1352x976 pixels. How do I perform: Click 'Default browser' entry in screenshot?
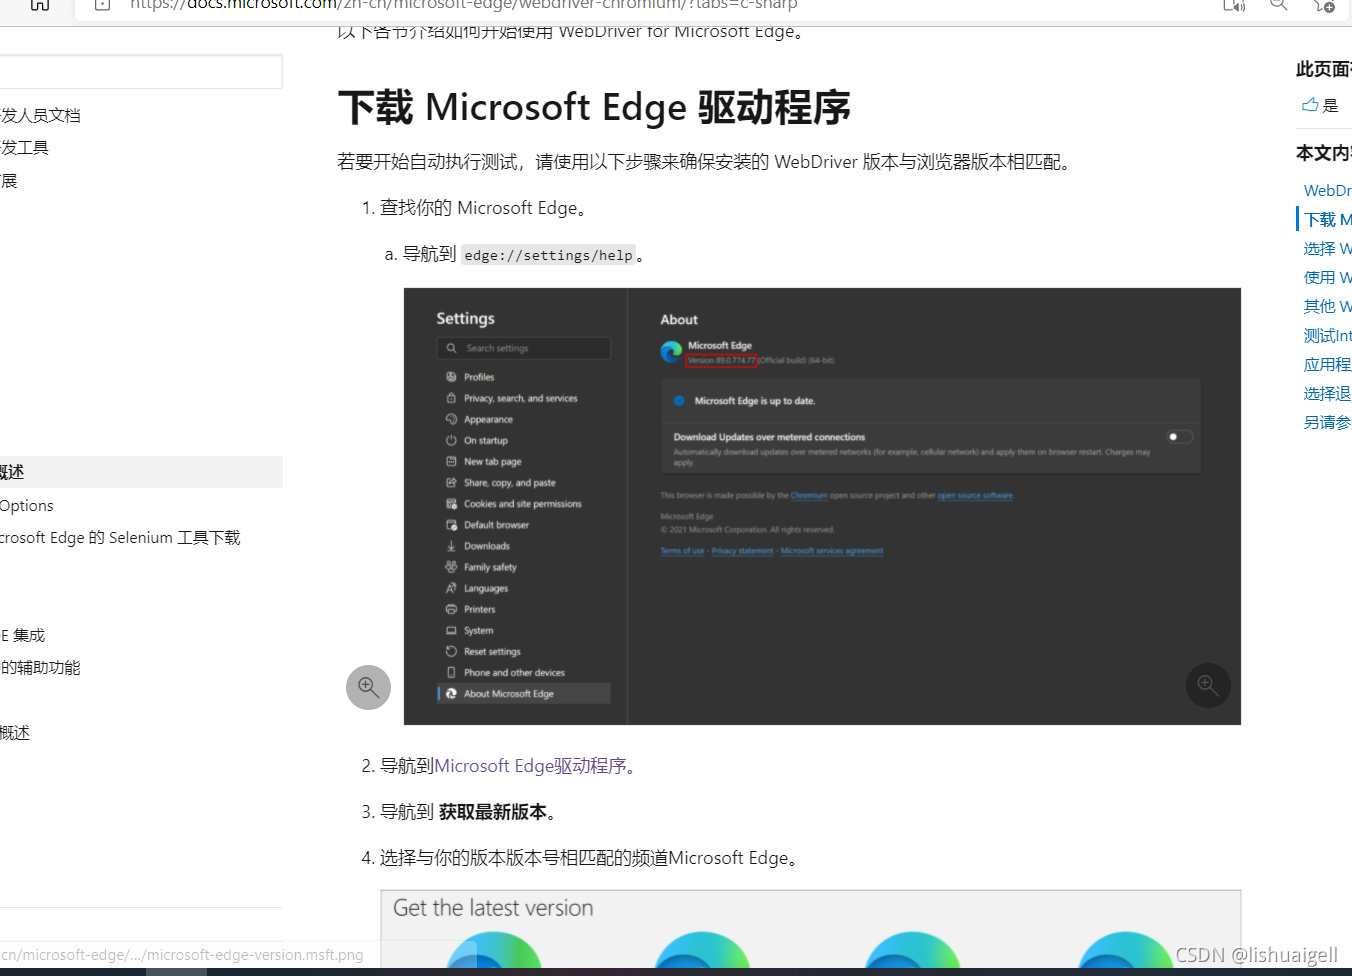pos(496,524)
